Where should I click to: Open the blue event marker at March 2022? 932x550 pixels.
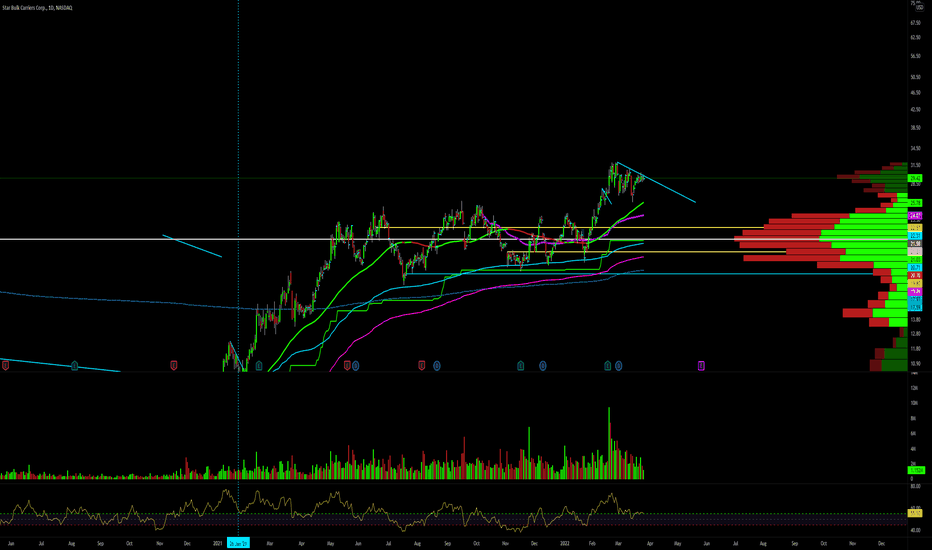pos(619,366)
